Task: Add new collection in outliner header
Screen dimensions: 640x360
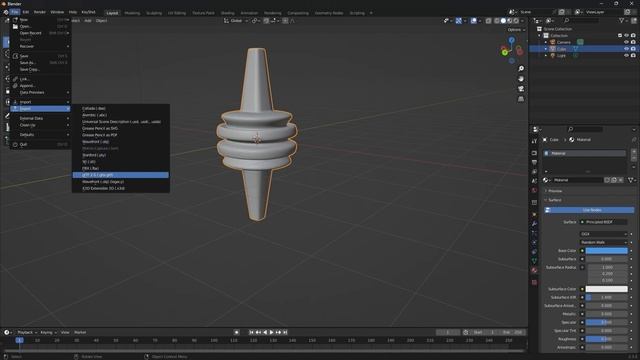Action: pyautogui.click(x=633, y=20)
